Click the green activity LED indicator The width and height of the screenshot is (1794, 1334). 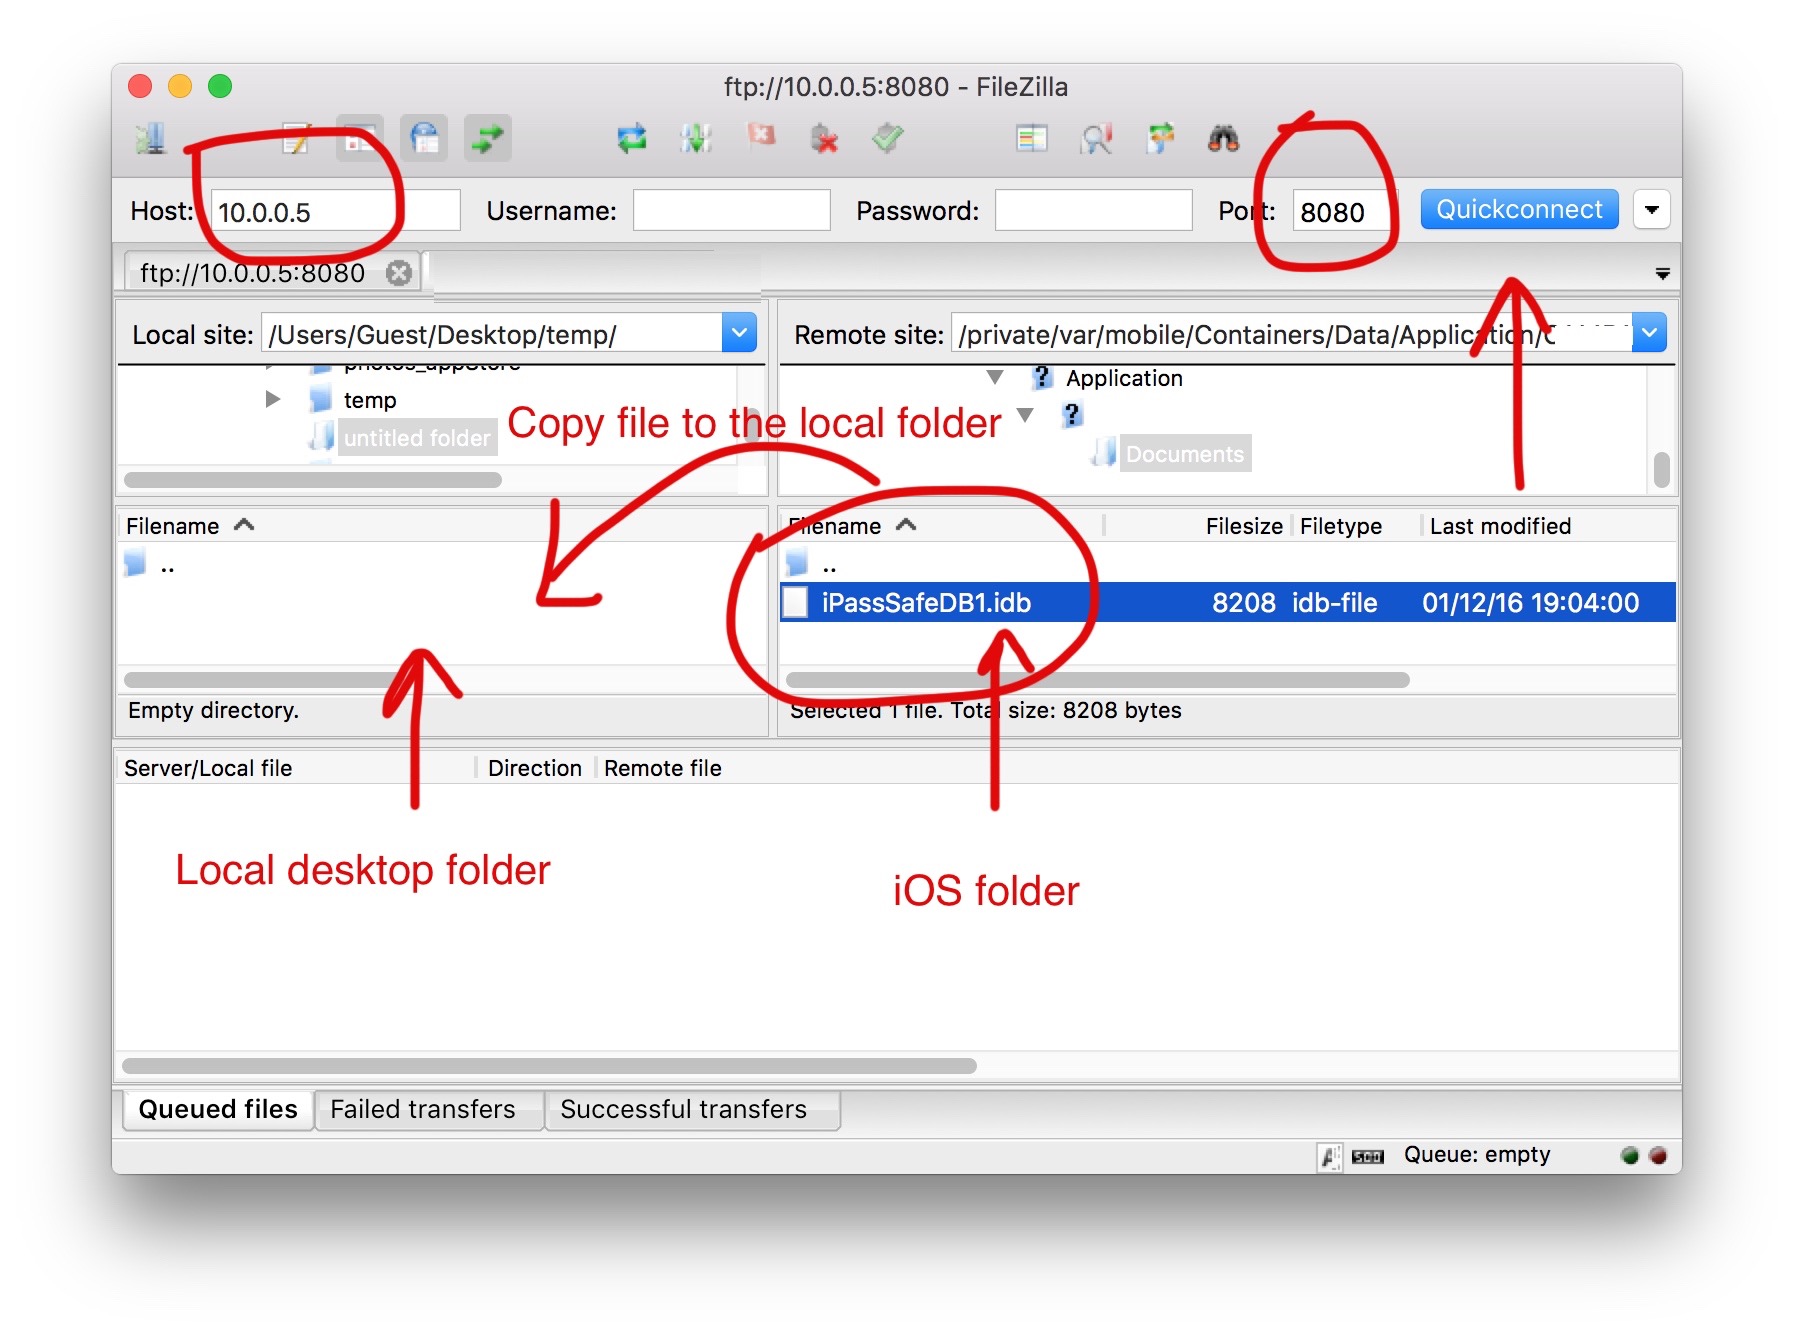click(1629, 1156)
